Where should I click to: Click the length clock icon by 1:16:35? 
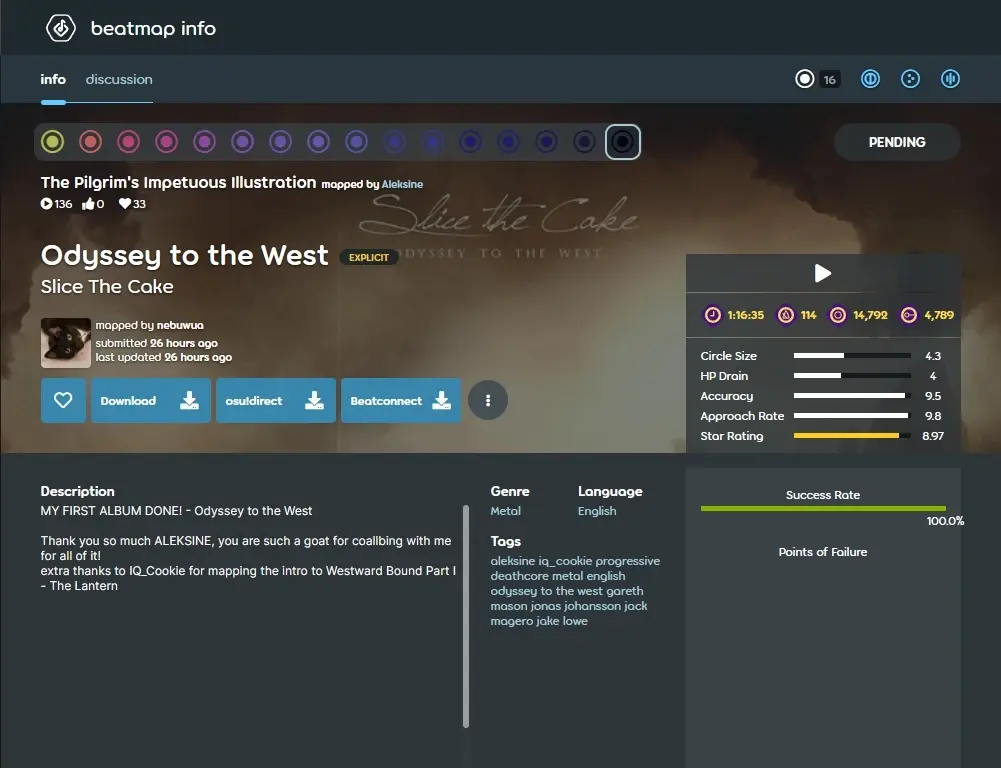[x=712, y=315]
